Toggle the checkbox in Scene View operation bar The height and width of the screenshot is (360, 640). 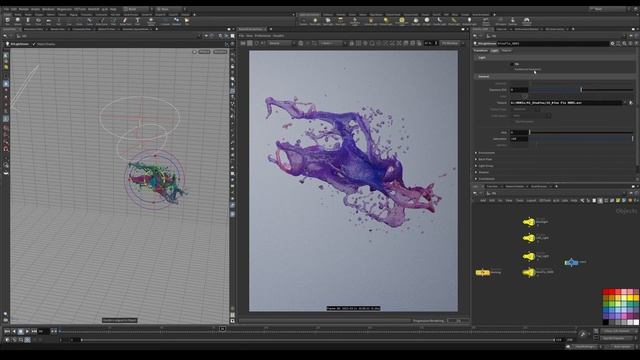[34, 44]
